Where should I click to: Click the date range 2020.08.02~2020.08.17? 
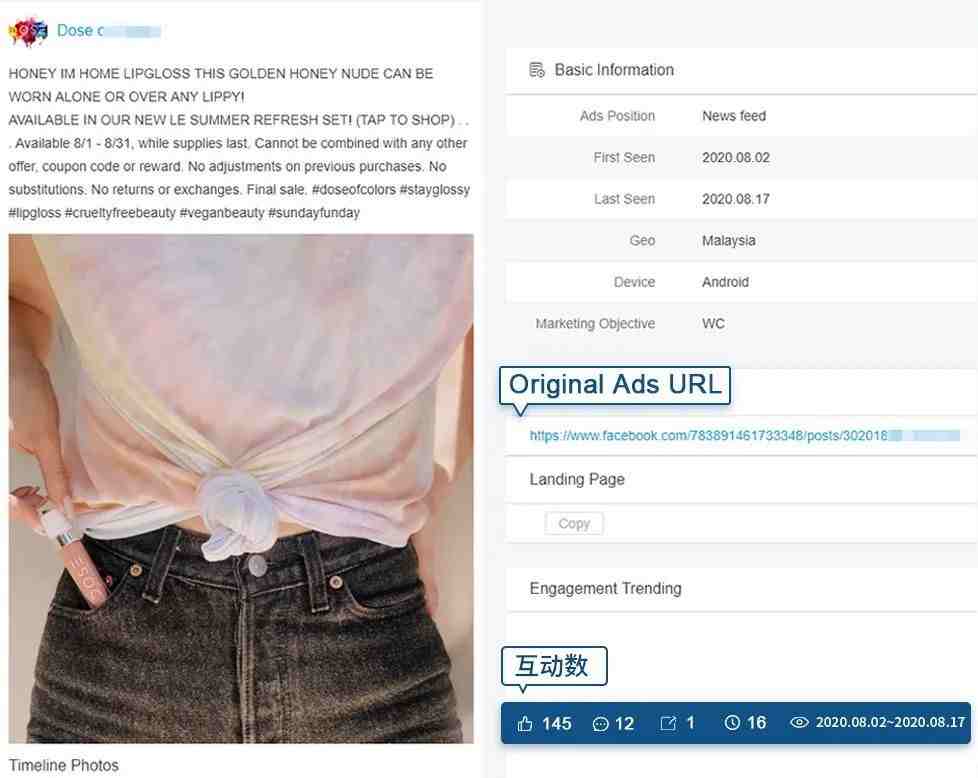tap(890, 722)
